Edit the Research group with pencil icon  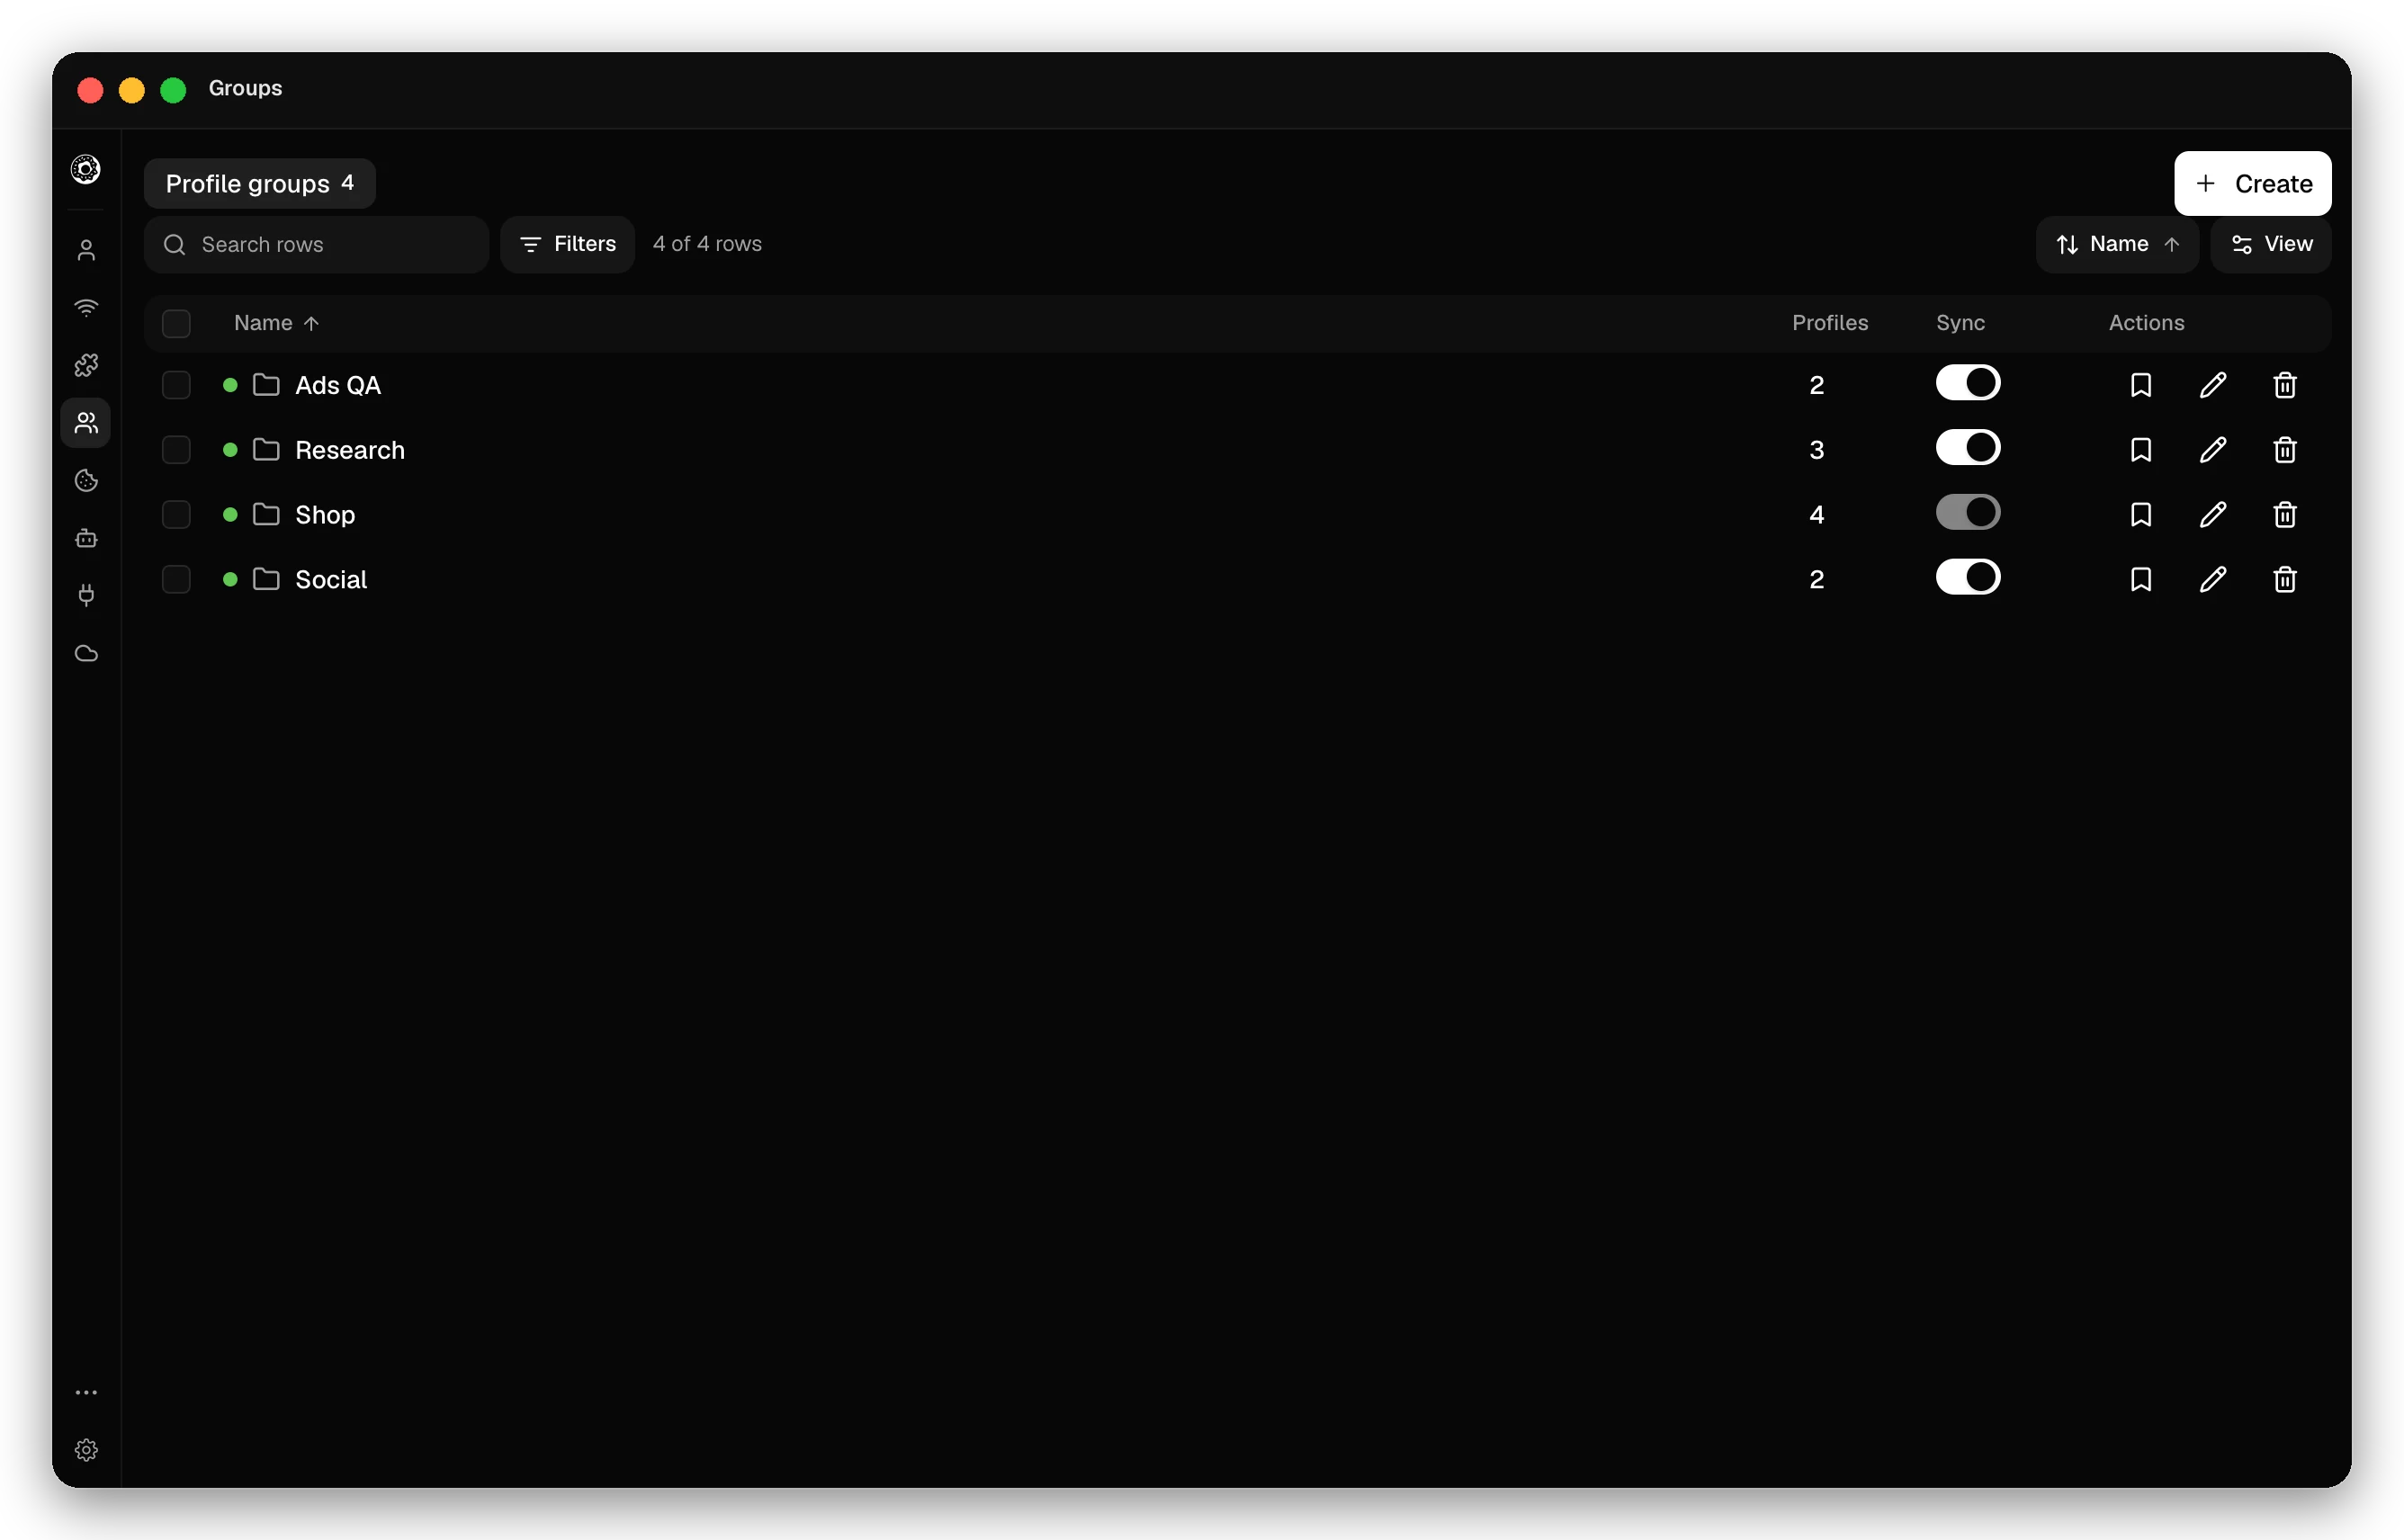coord(2212,450)
